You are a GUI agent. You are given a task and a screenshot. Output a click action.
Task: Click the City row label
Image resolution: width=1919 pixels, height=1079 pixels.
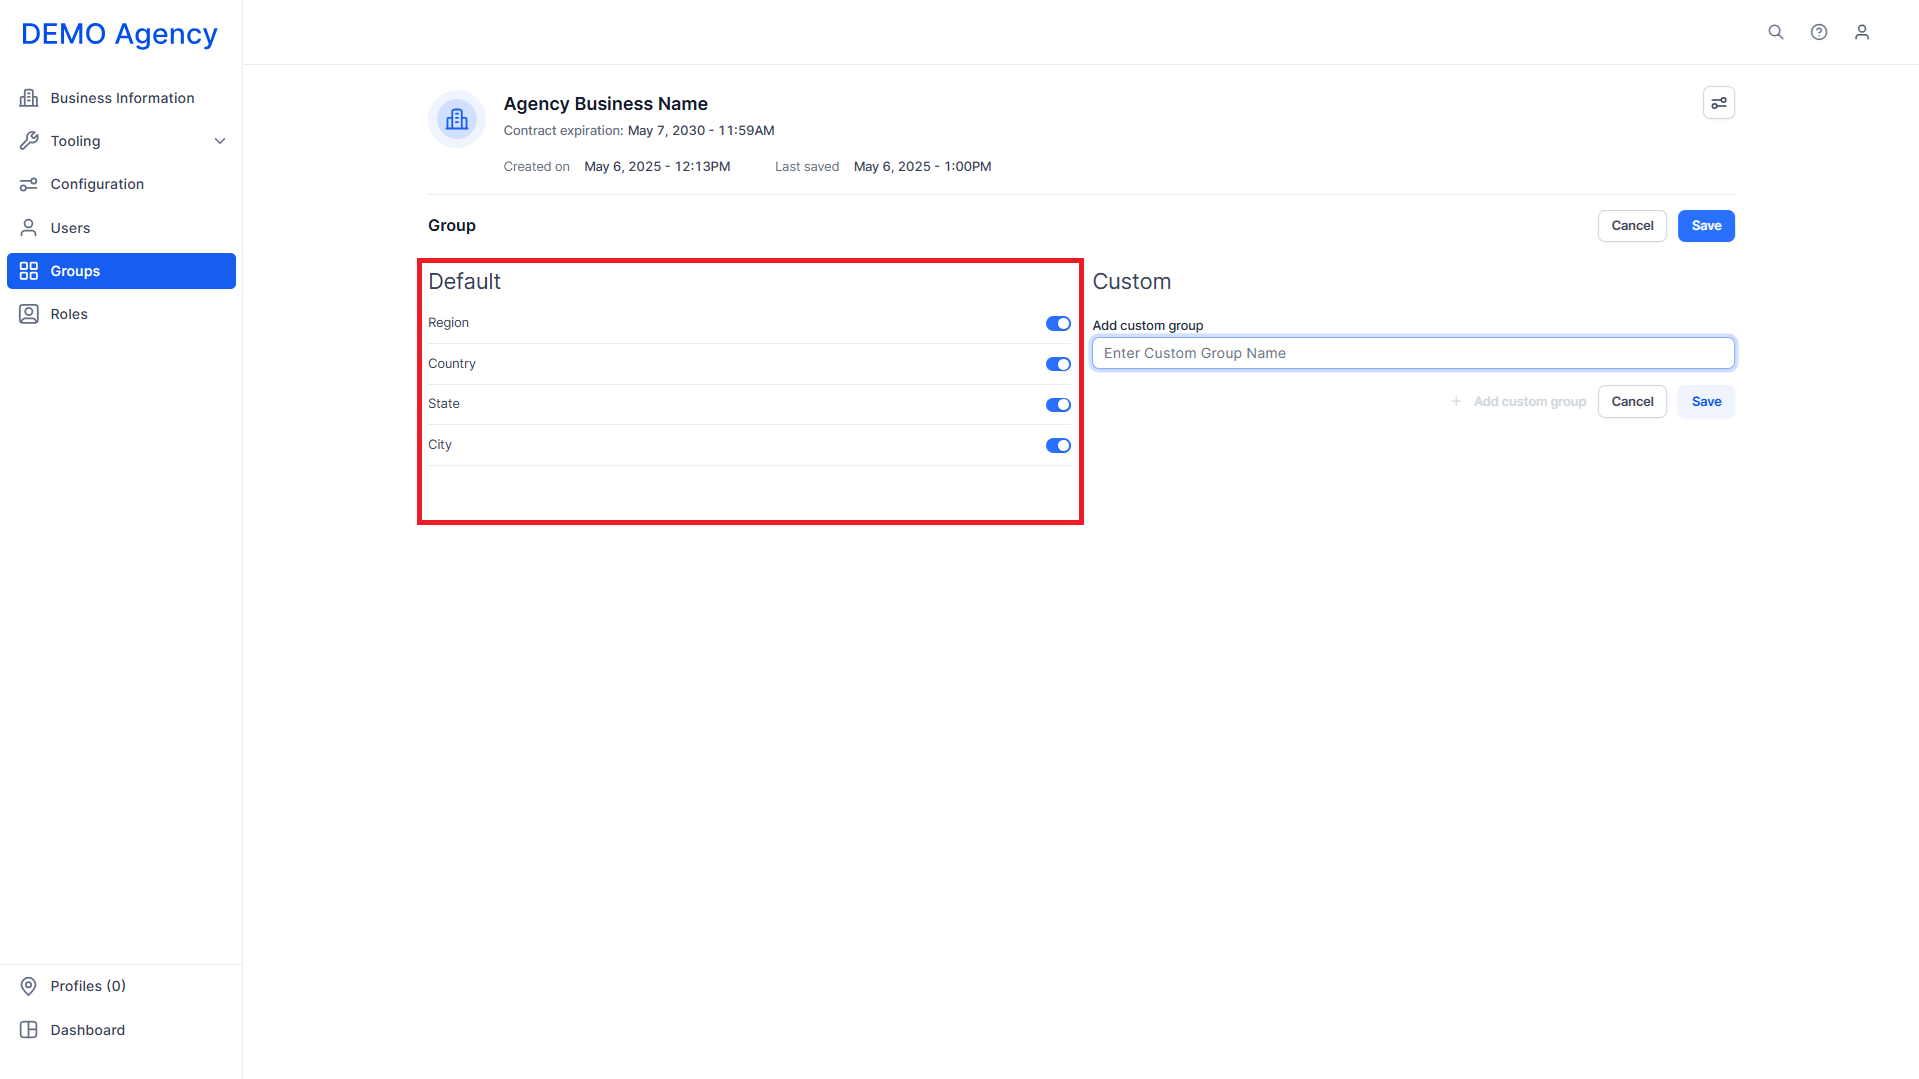coord(440,445)
